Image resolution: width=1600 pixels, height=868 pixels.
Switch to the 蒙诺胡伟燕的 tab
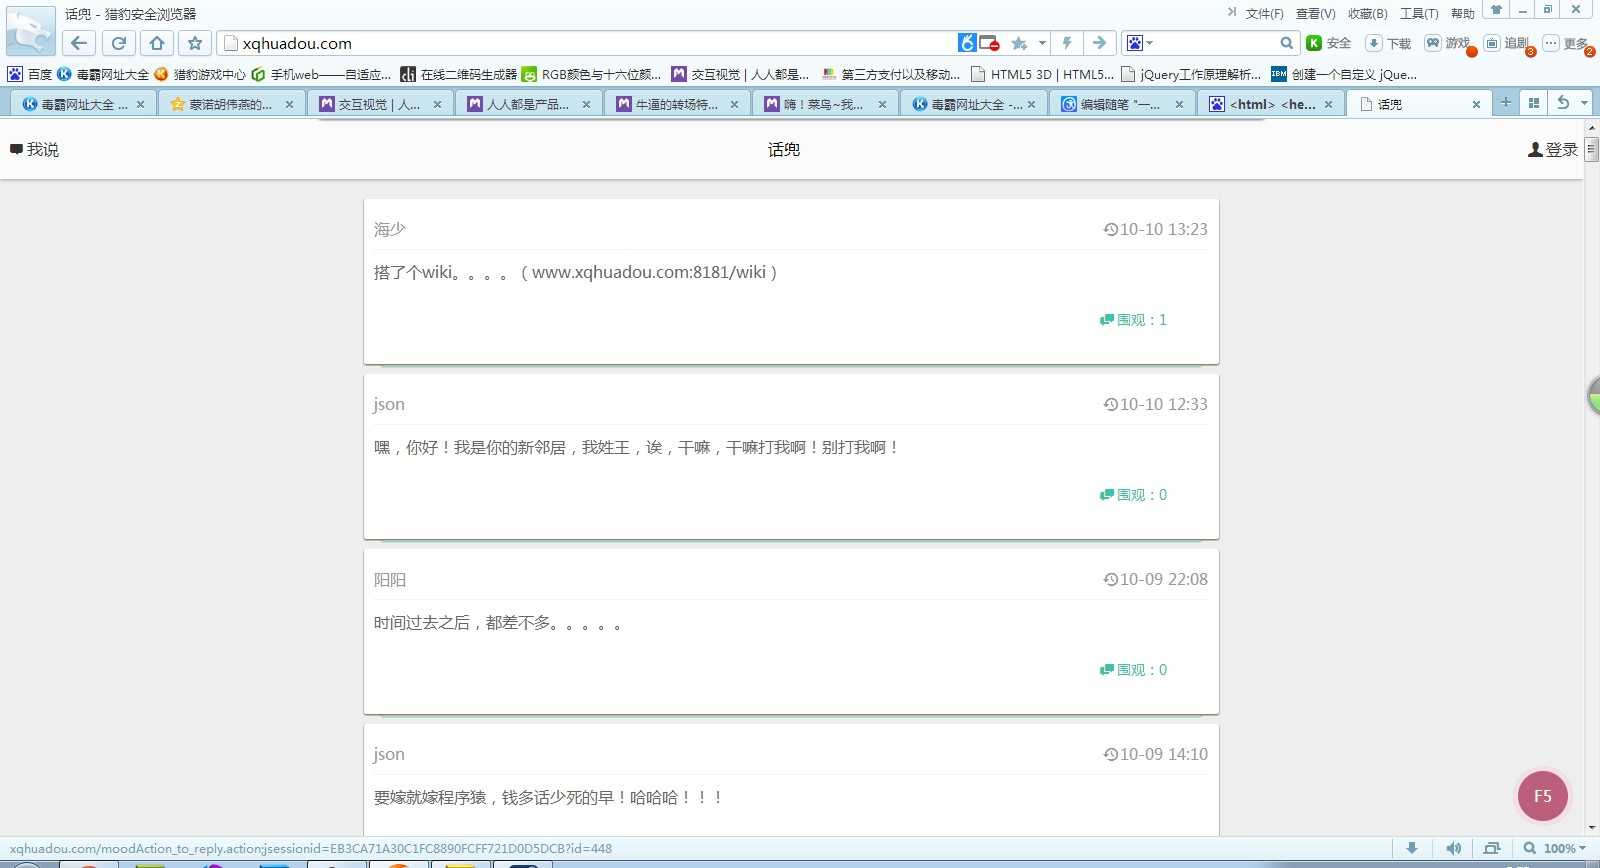[231, 104]
